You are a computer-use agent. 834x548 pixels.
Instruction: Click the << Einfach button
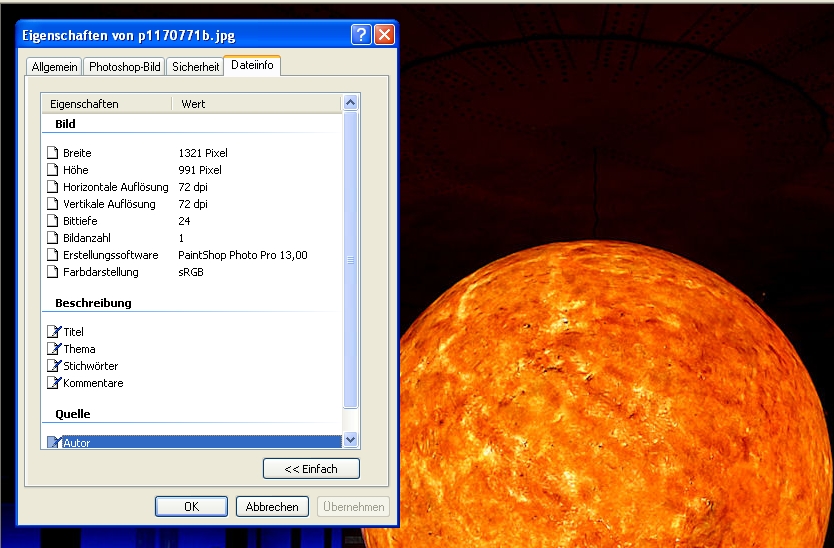tap(311, 469)
